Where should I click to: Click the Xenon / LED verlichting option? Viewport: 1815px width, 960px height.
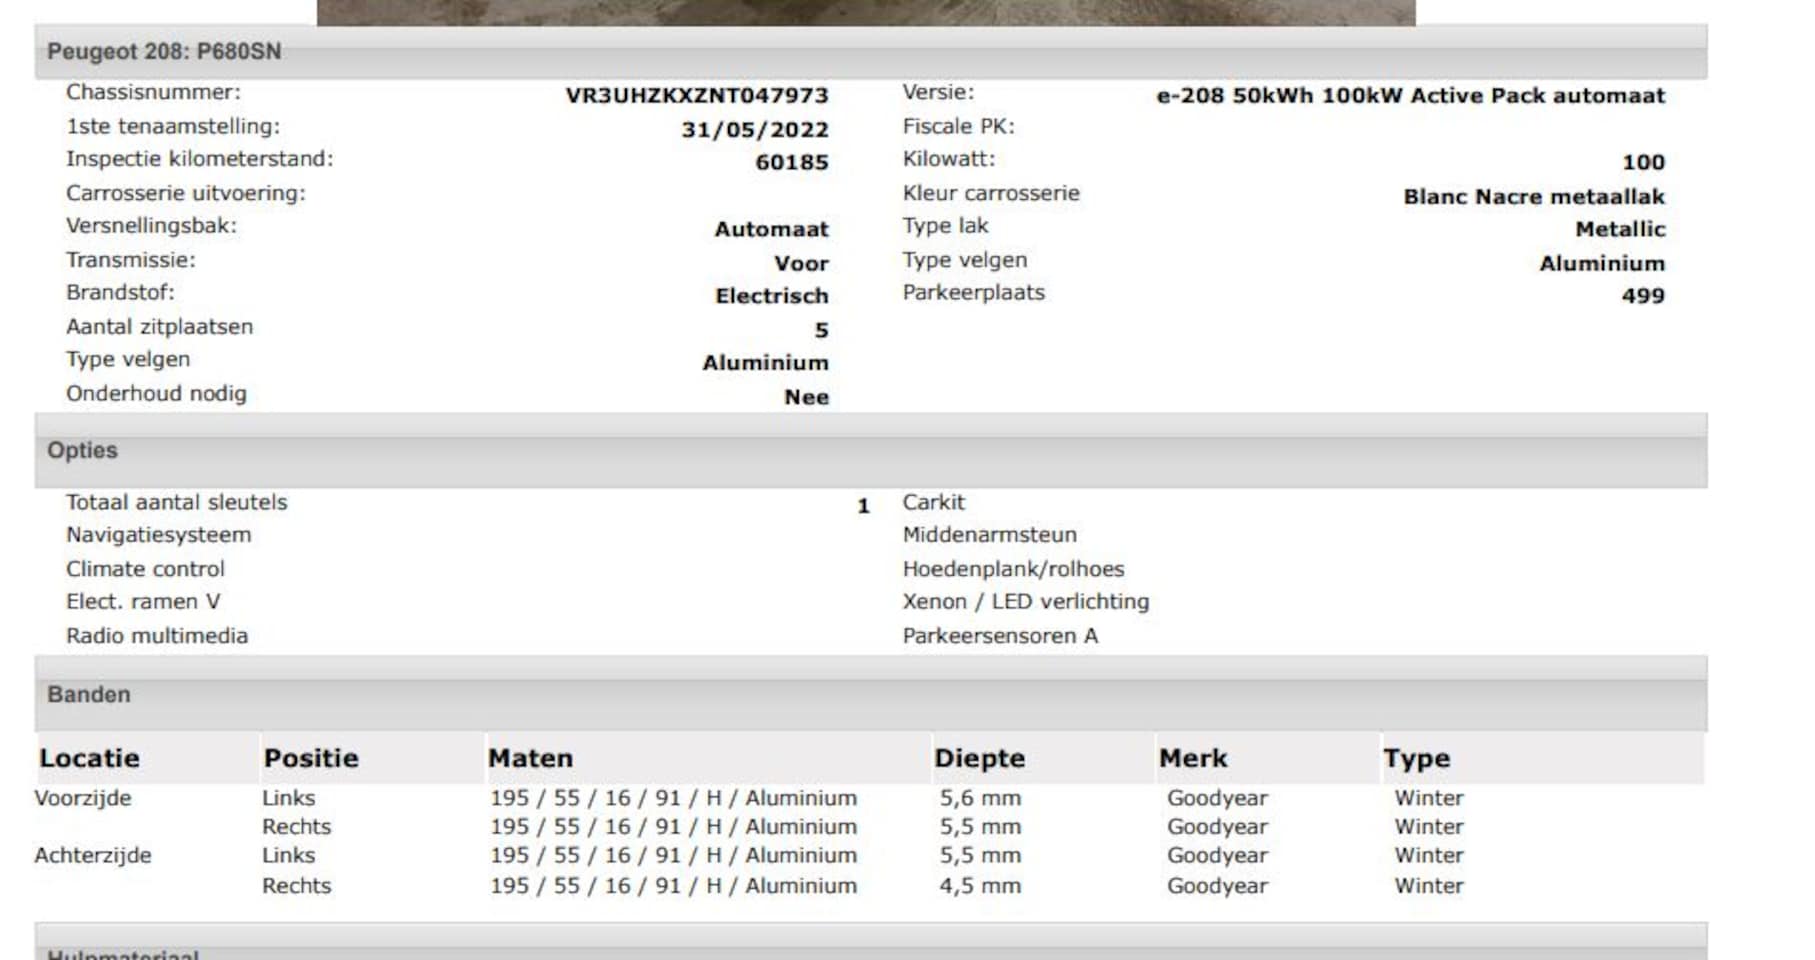click(1025, 602)
